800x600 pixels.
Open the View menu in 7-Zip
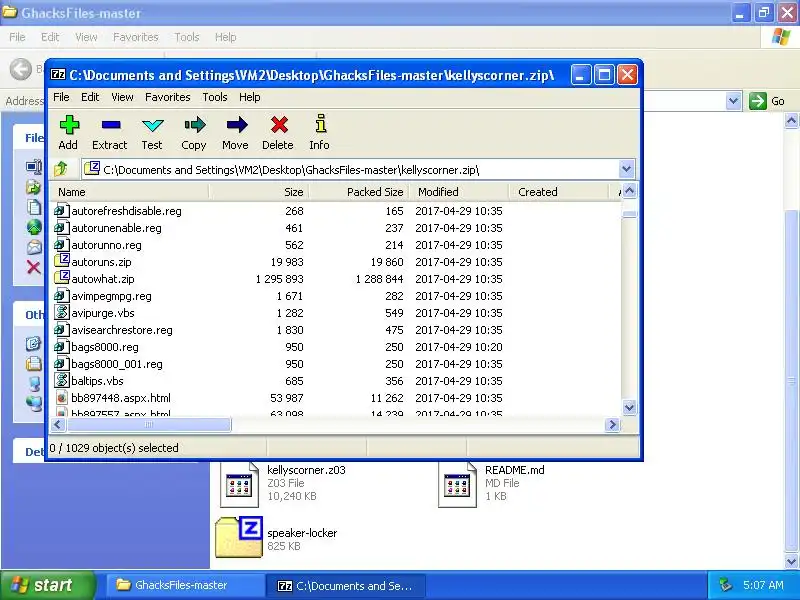[x=122, y=97]
